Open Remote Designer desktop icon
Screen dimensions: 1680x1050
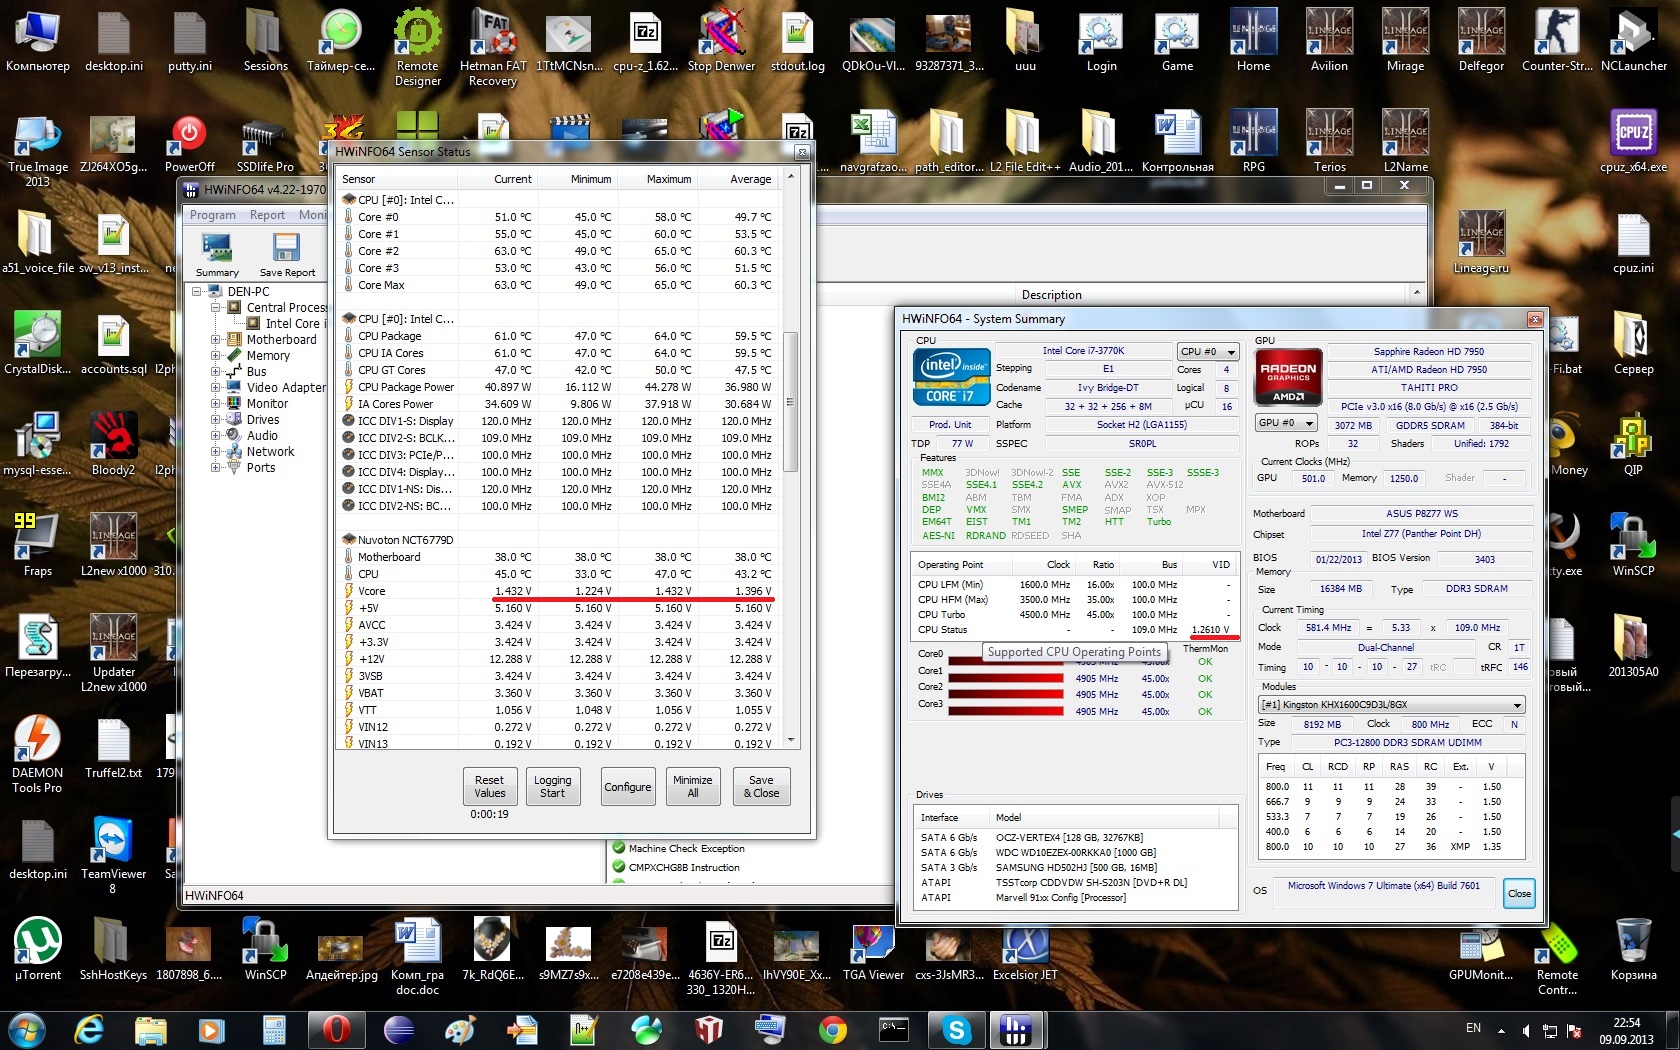coord(418,48)
